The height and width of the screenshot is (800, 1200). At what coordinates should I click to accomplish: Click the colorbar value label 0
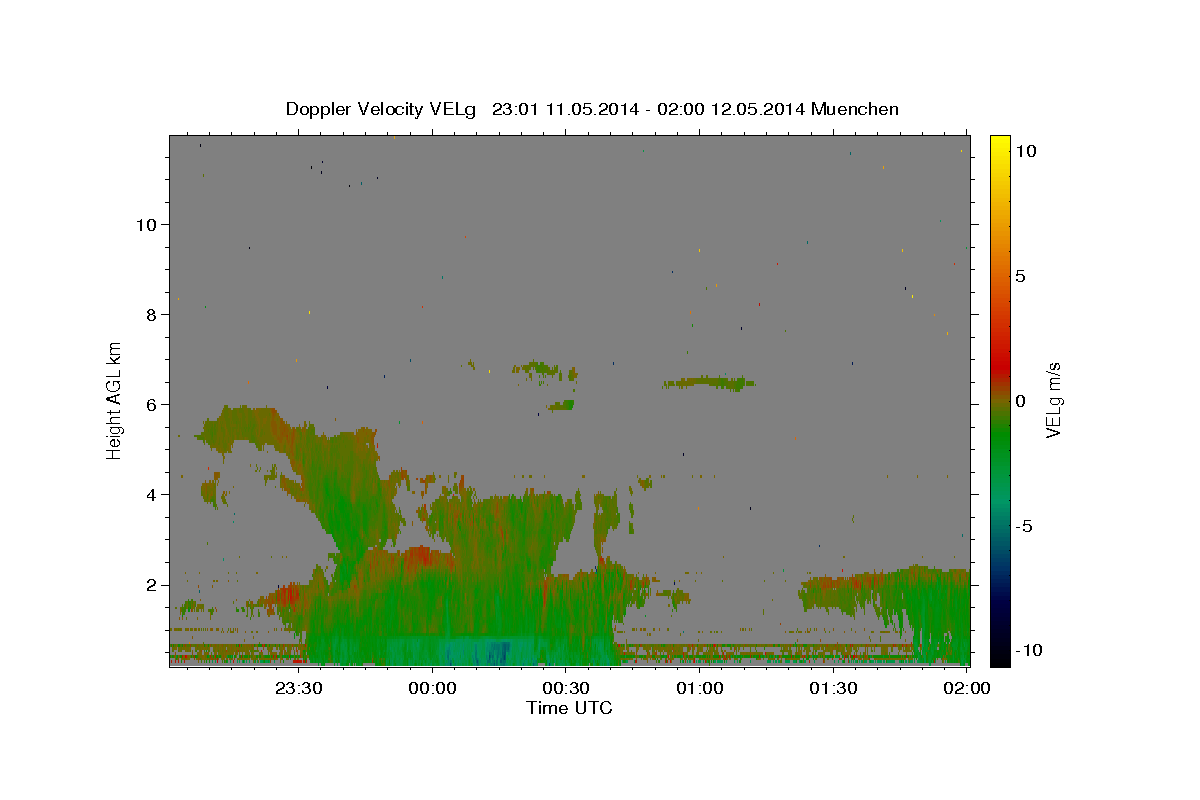(x=1020, y=401)
